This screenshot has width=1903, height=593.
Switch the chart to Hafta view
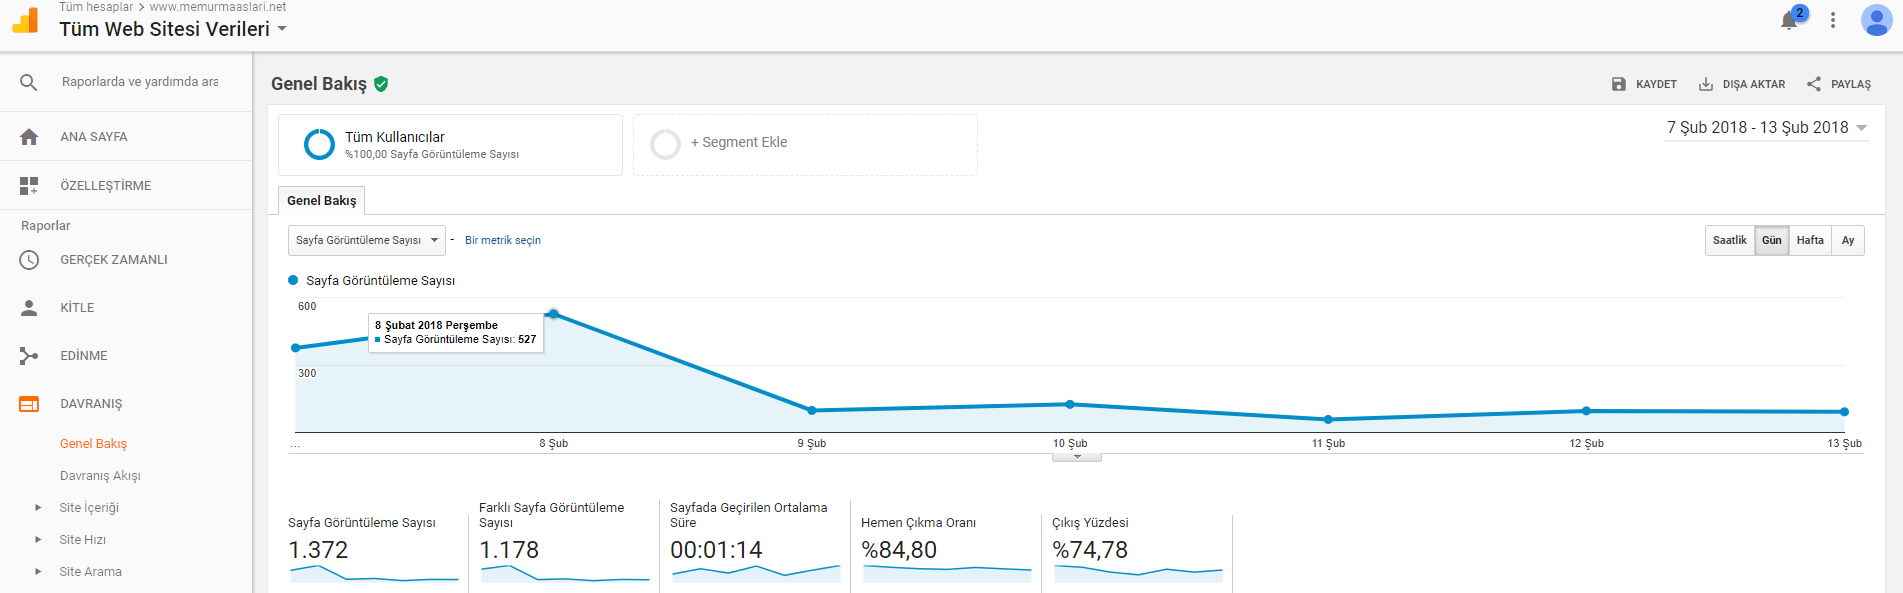click(x=1810, y=240)
